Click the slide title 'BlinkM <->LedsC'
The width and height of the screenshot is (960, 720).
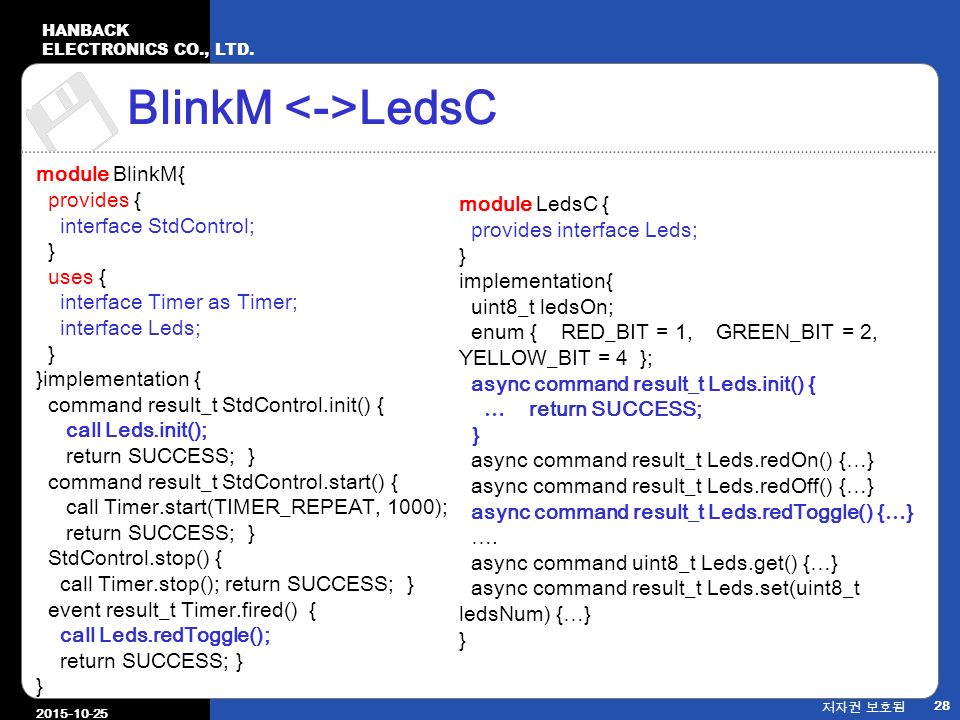tap(312, 108)
